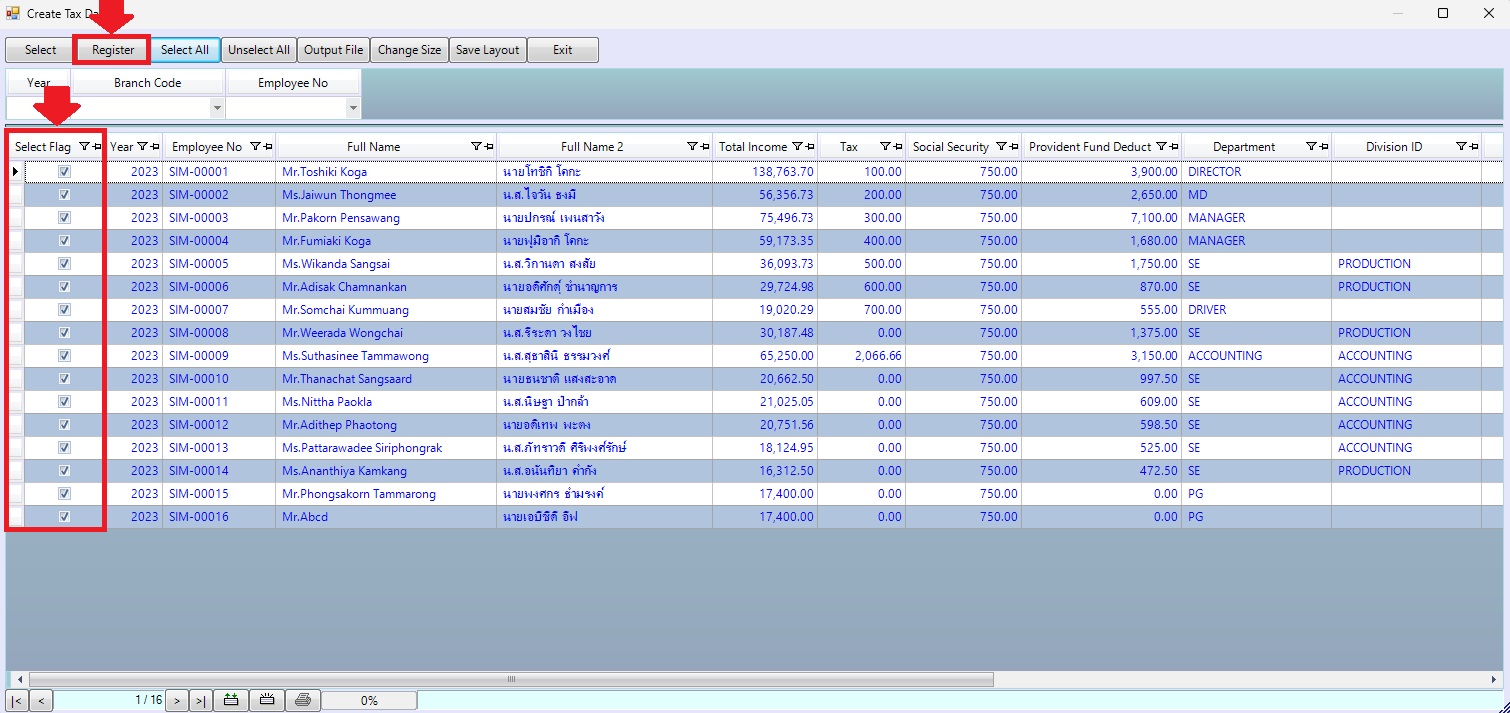Click the Output File button
The image size is (1510, 713).
tap(333, 50)
